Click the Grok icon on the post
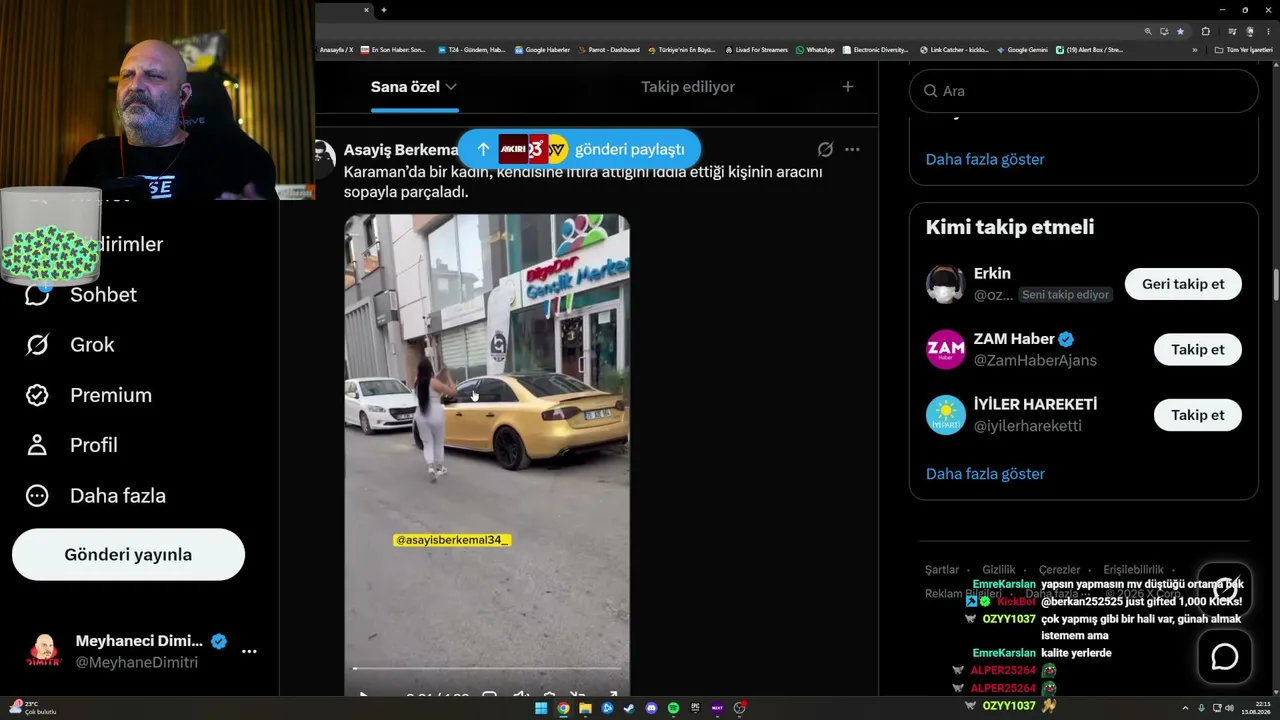The height and width of the screenshot is (720, 1280). [x=825, y=149]
